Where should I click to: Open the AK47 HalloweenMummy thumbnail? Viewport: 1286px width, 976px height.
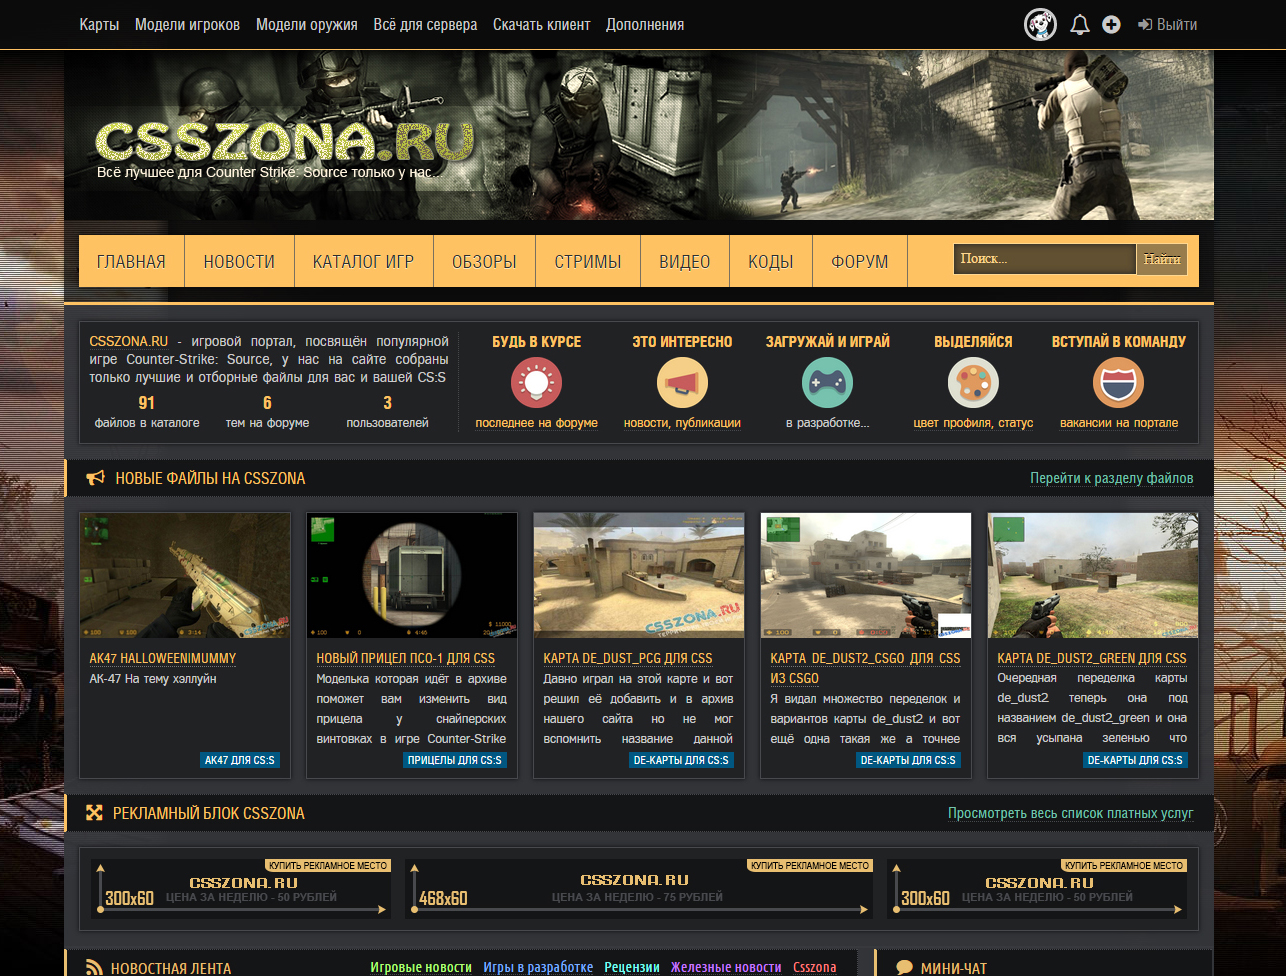click(x=185, y=575)
